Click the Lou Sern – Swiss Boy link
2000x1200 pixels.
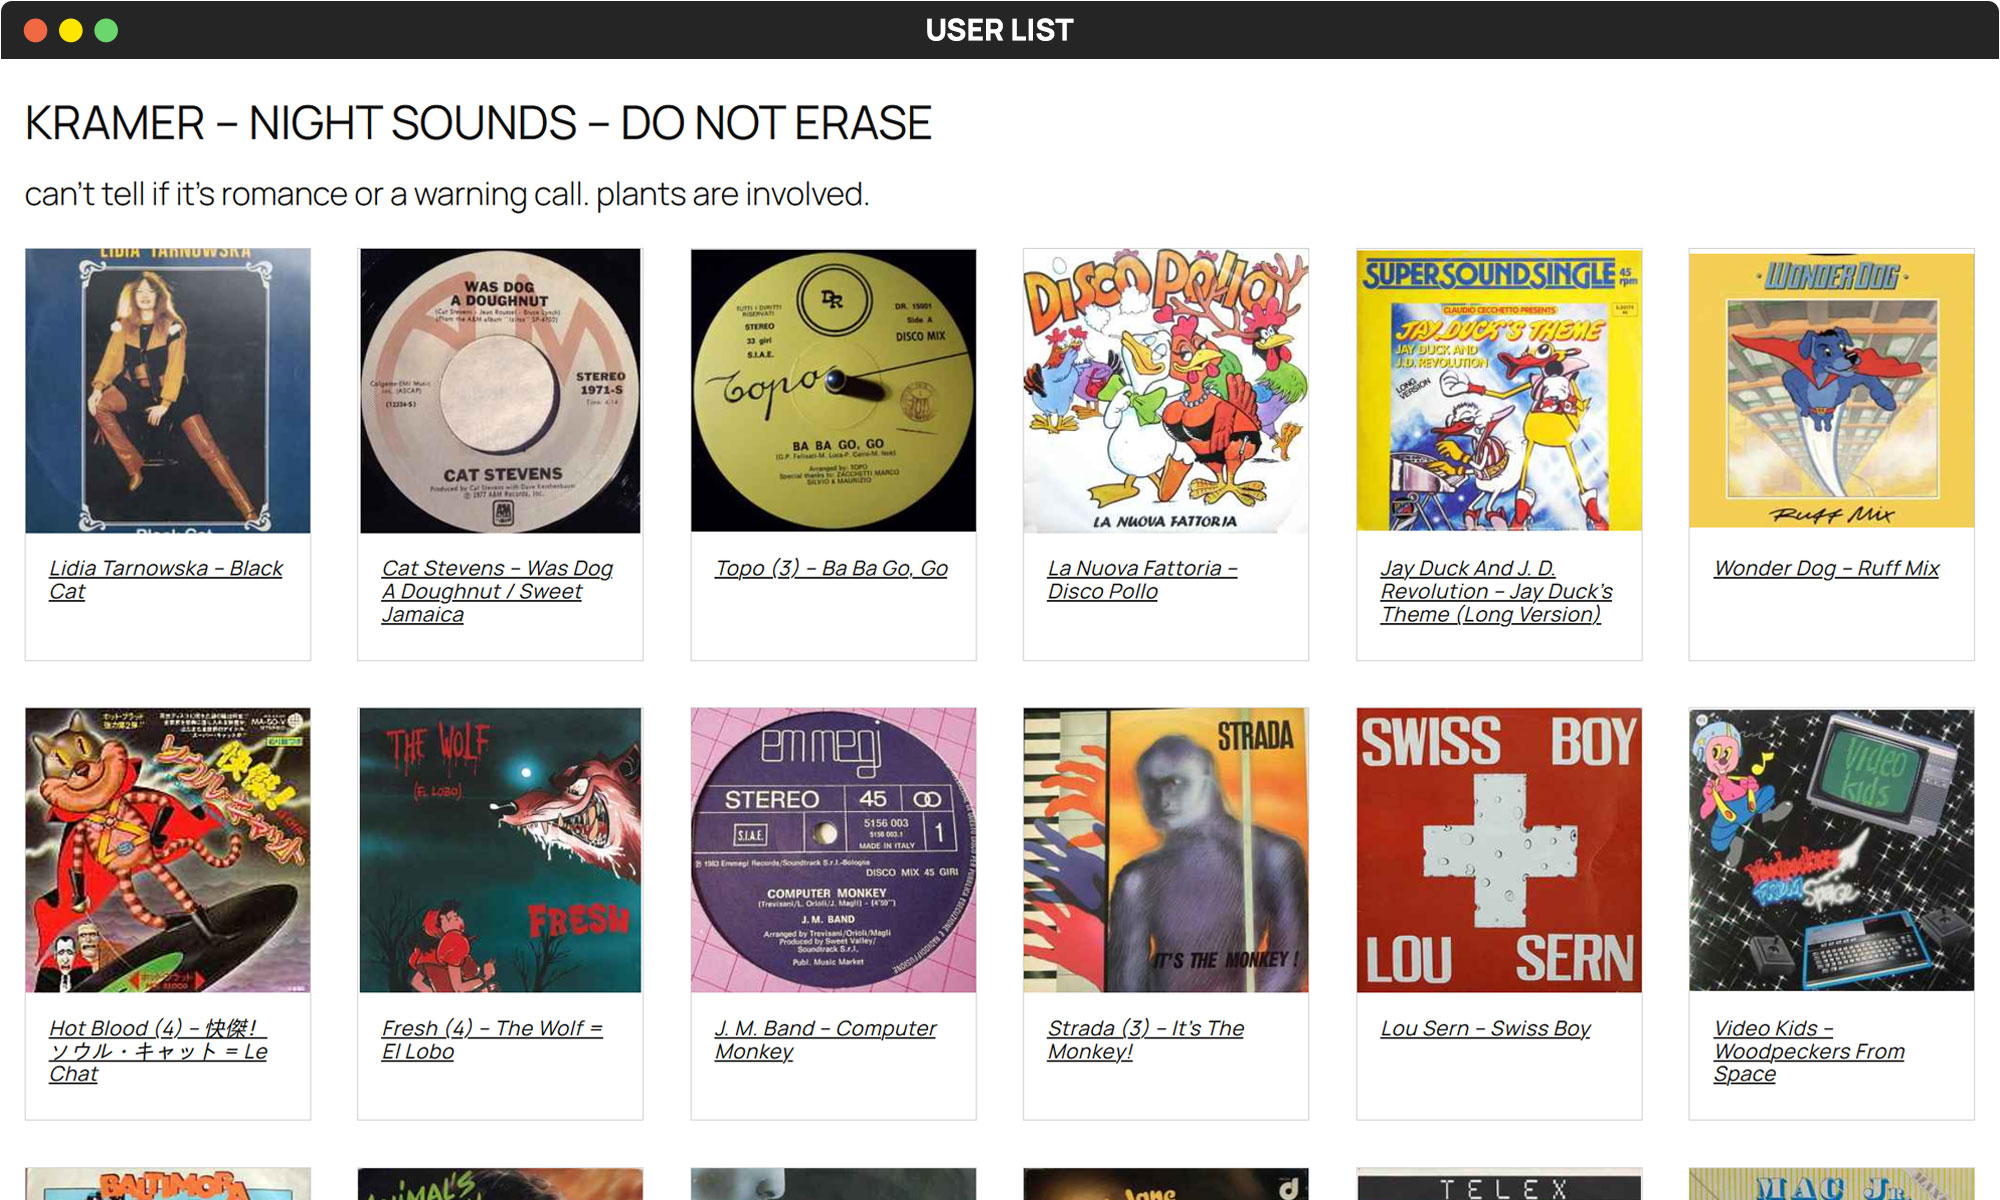[1485, 1028]
